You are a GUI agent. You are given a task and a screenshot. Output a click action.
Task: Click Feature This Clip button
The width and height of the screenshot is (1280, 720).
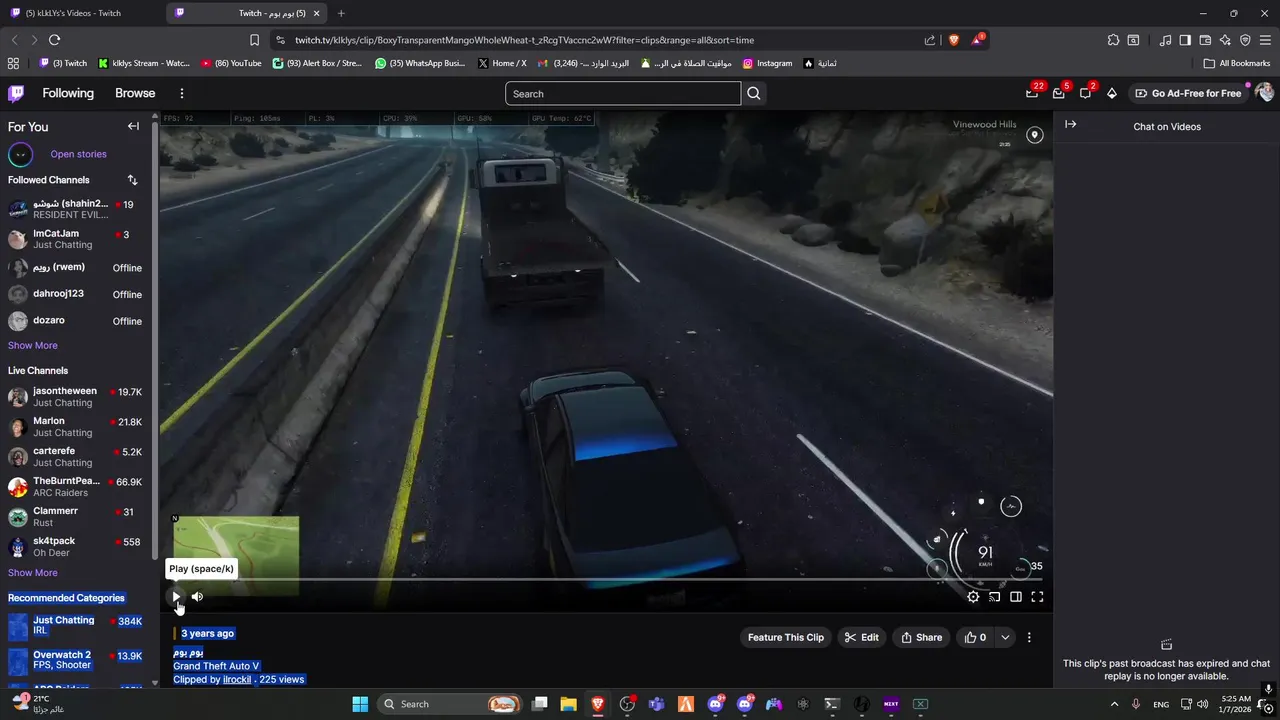[x=786, y=637]
